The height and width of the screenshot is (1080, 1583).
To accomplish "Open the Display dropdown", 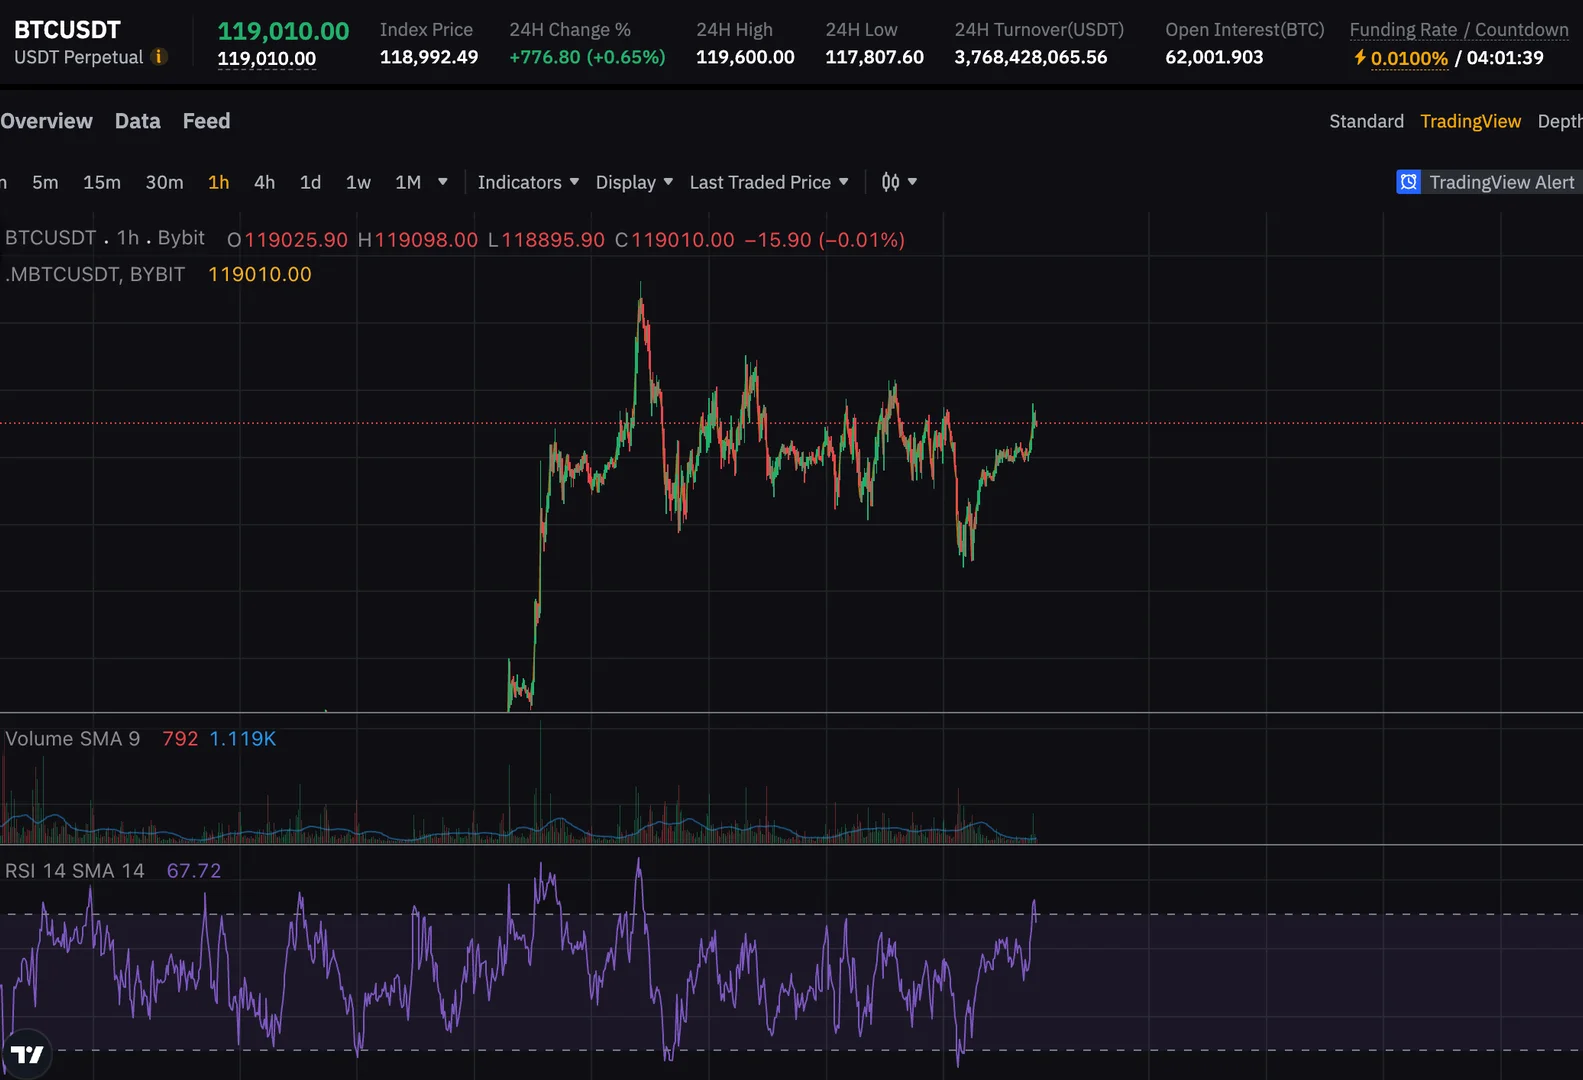I will [634, 182].
